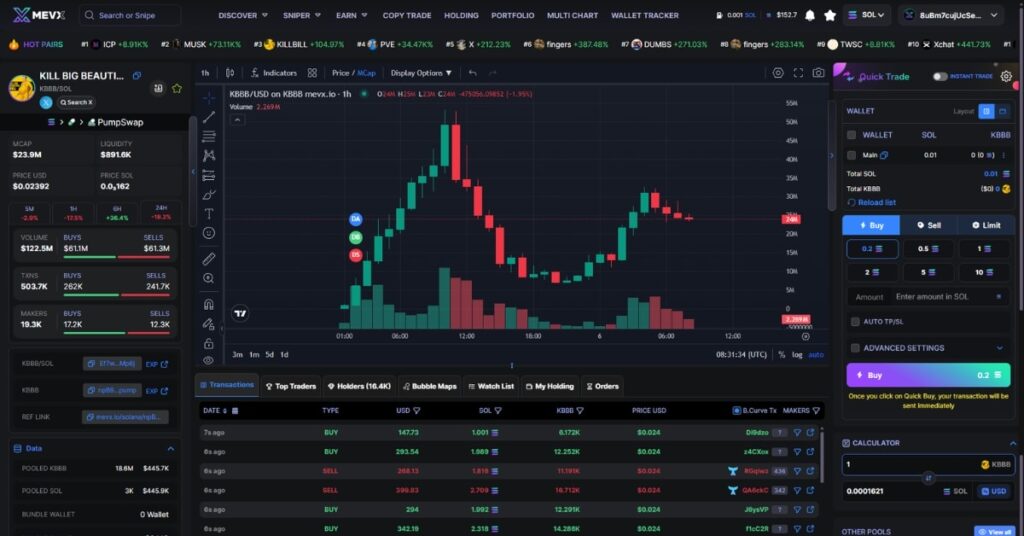Select the crosshair cursor tool

click(209, 98)
